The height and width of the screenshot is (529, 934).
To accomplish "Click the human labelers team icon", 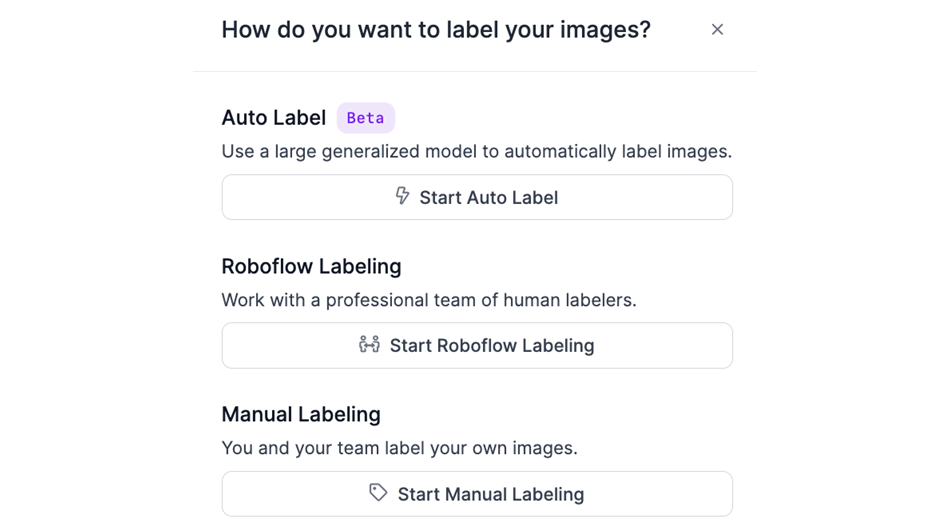I will click(x=369, y=344).
